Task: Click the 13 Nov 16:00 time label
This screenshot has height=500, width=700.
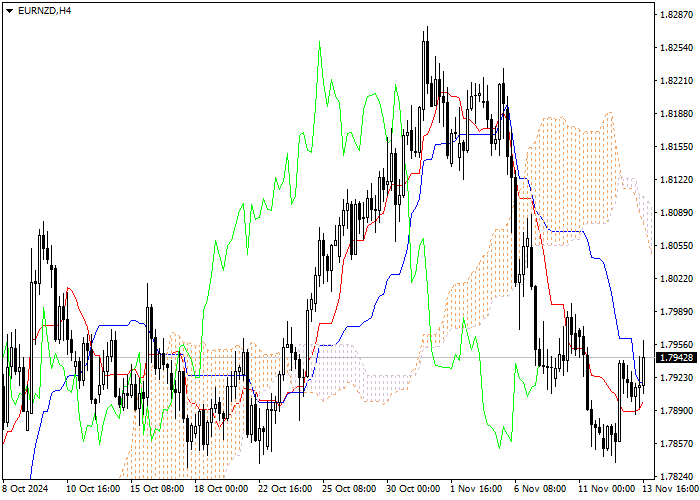Action: point(671,488)
